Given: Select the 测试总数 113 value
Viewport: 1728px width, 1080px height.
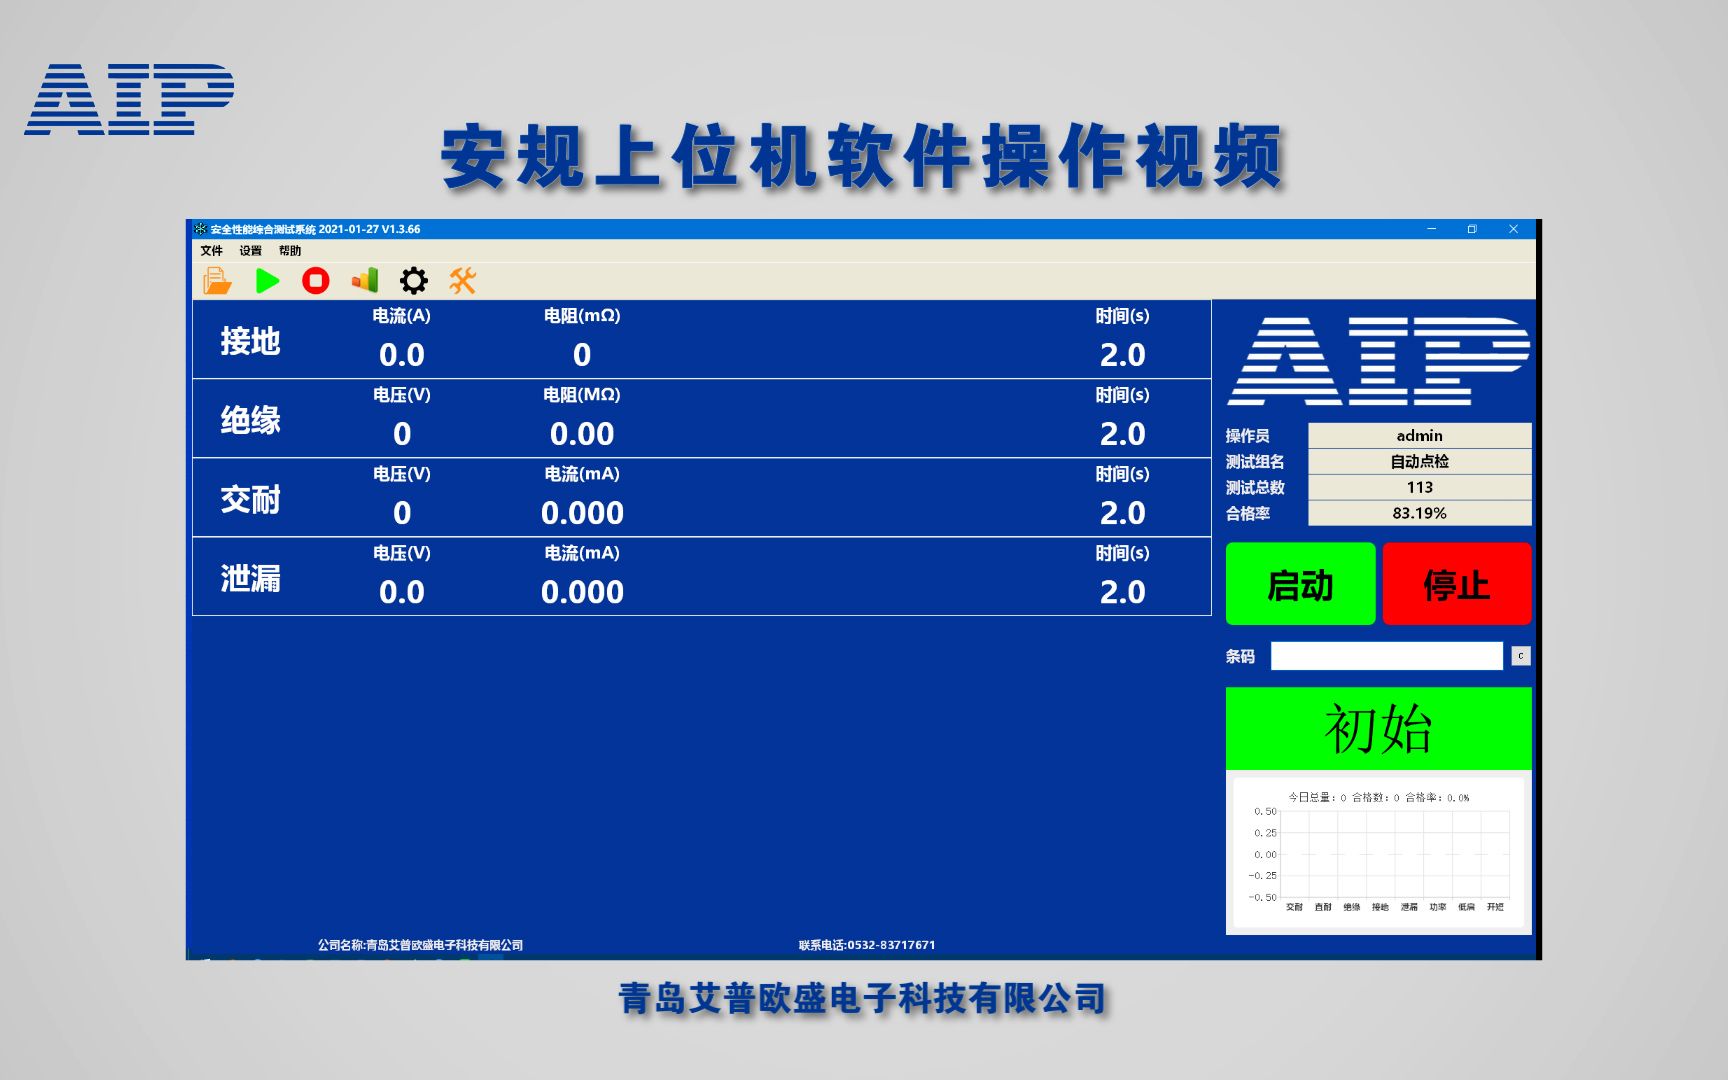Looking at the screenshot, I should (x=1419, y=487).
